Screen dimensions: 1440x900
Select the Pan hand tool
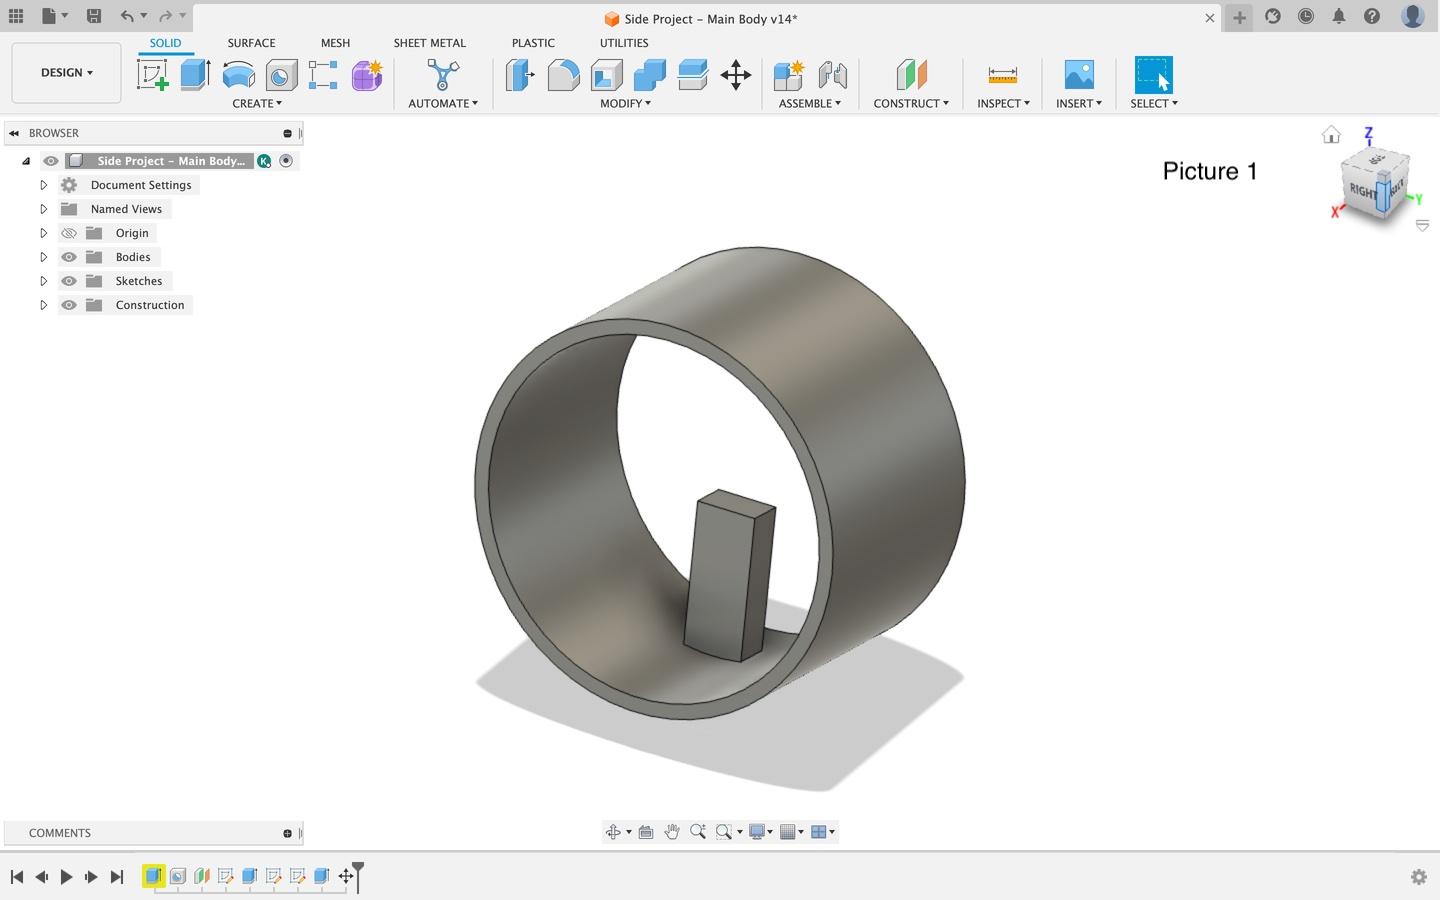672,832
